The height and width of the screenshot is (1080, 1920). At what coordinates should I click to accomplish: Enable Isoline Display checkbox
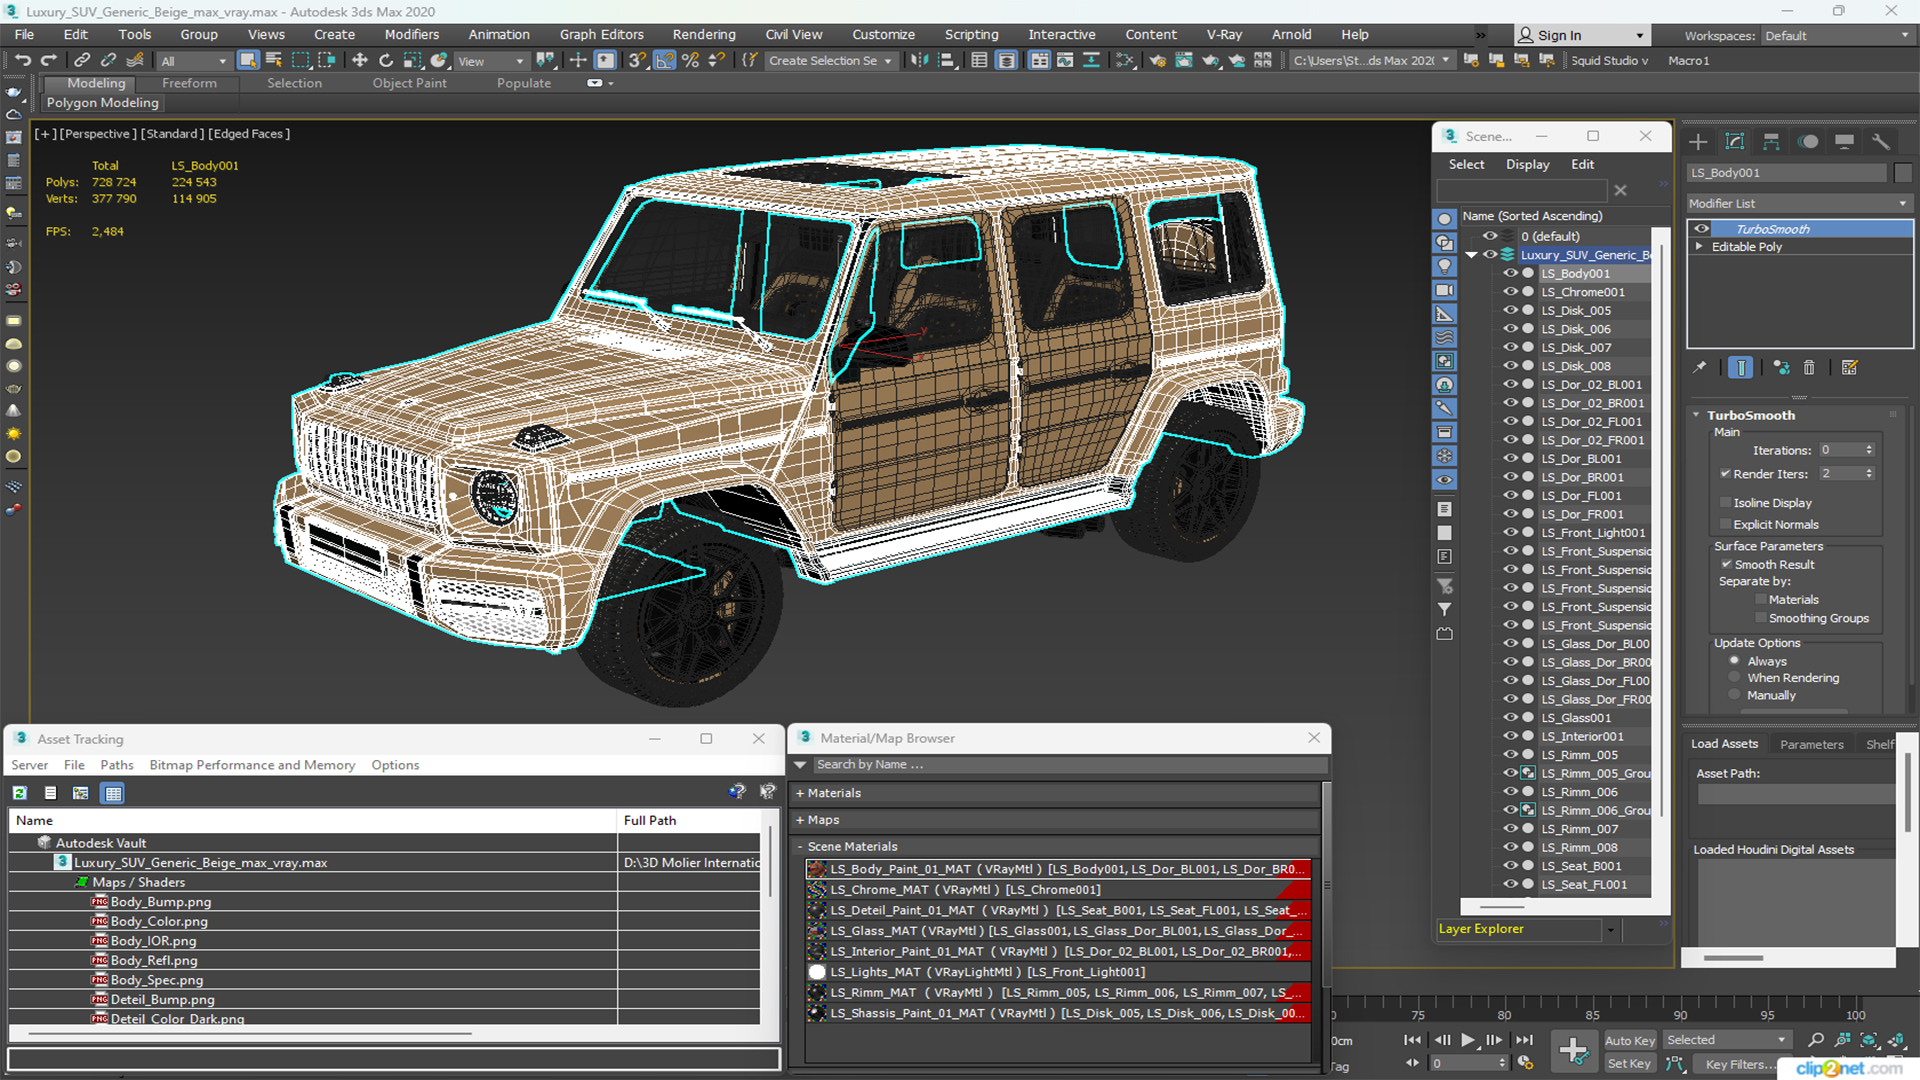[1725, 503]
